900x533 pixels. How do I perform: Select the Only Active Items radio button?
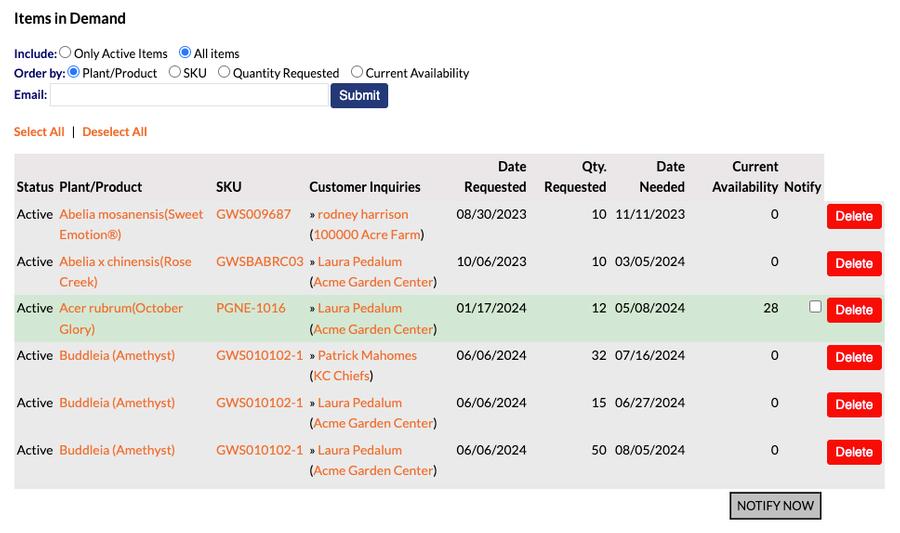tap(66, 53)
